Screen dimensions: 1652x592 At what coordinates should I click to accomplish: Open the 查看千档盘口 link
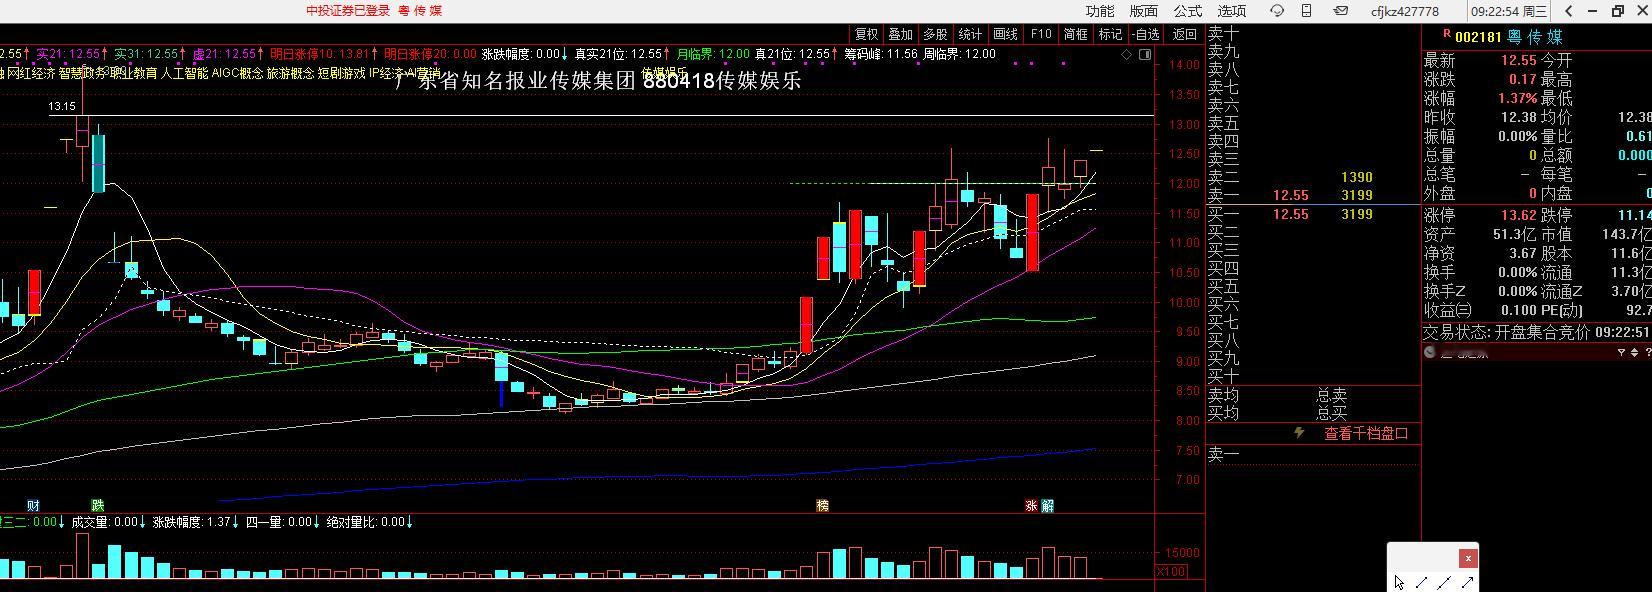point(1366,433)
